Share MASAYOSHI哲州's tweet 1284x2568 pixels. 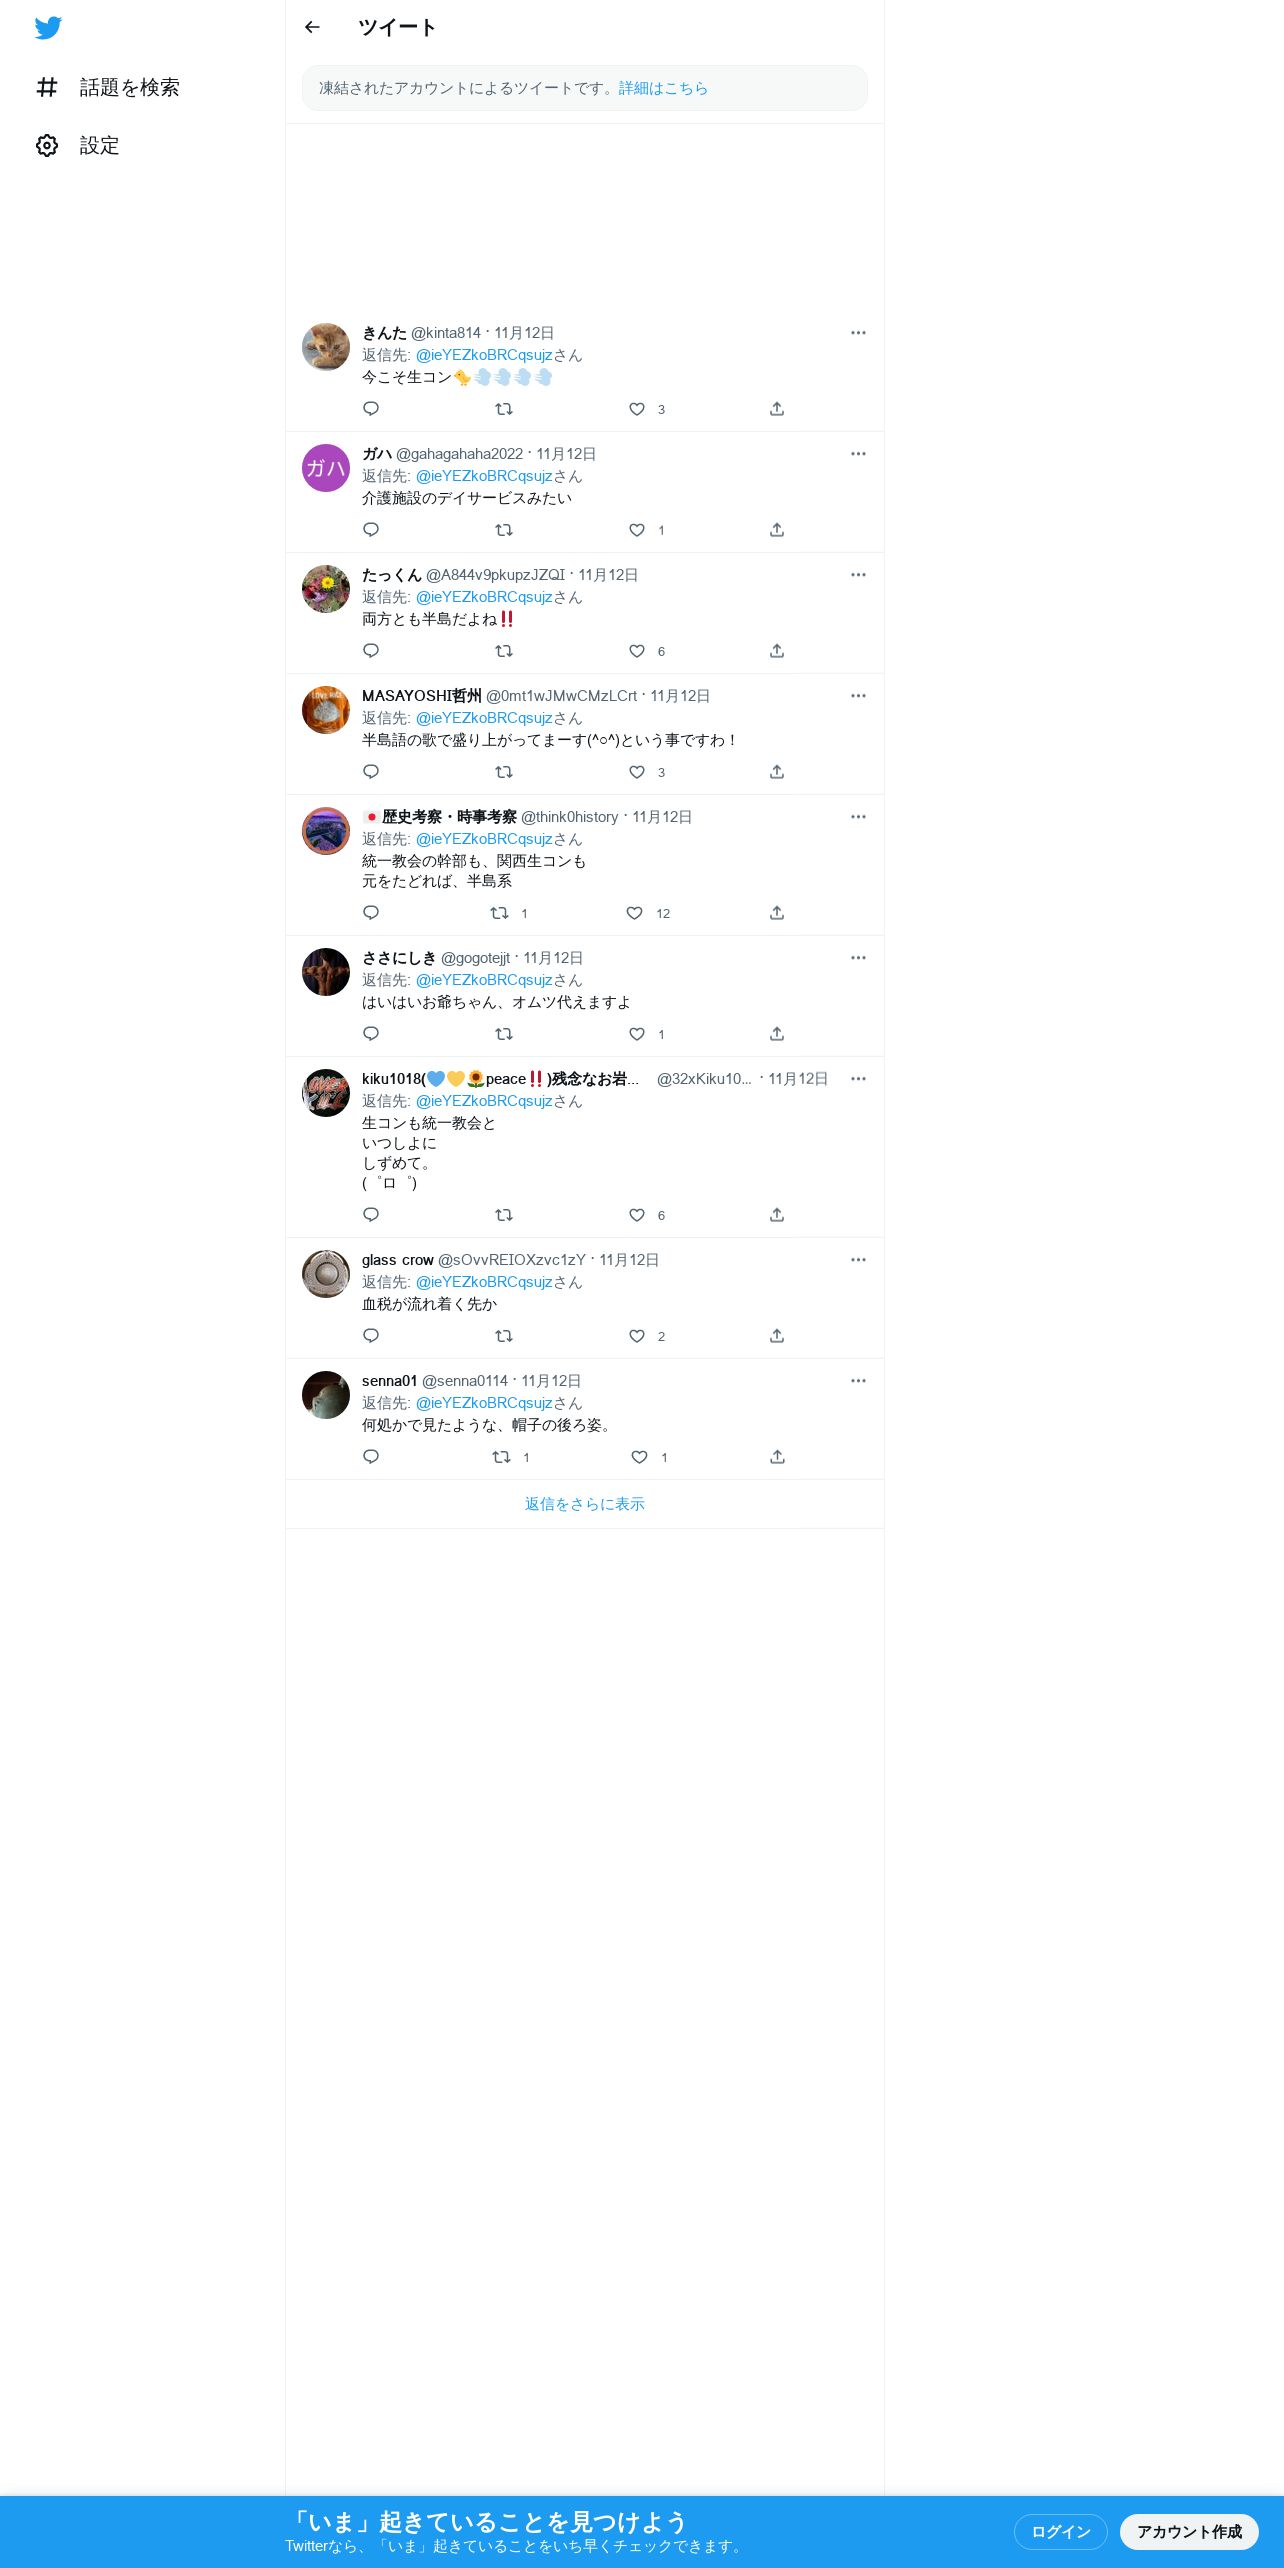pyautogui.click(x=777, y=772)
